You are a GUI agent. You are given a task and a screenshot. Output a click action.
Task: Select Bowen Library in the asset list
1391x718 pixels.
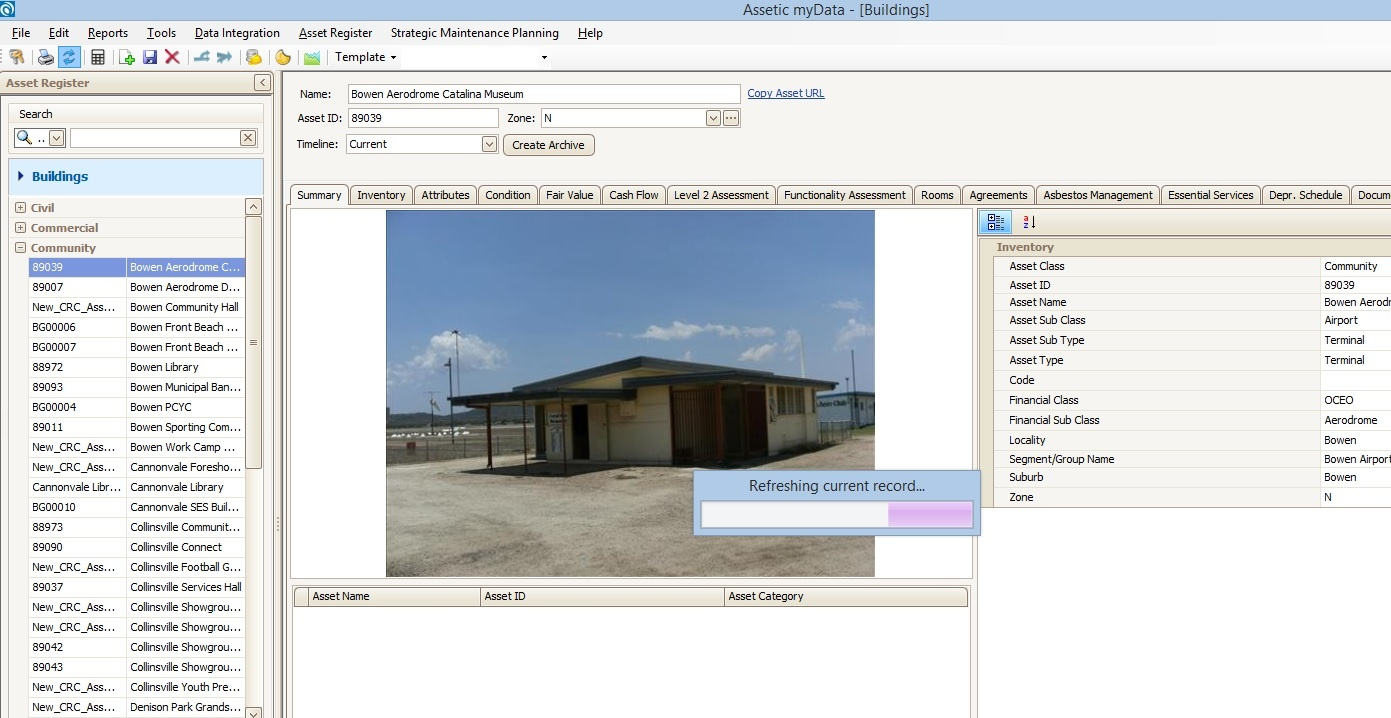pos(164,367)
